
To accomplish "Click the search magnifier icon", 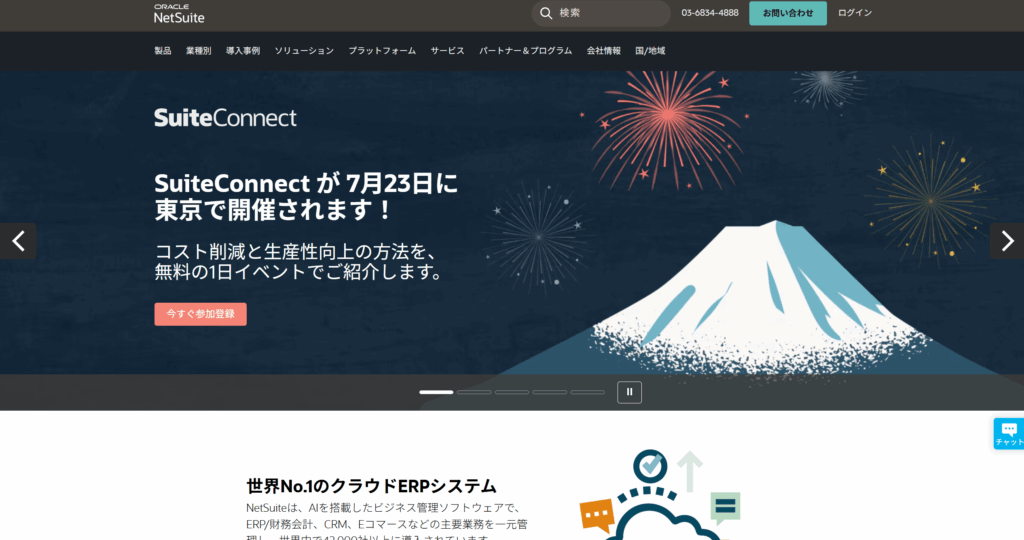I will click(x=546, y=13).
